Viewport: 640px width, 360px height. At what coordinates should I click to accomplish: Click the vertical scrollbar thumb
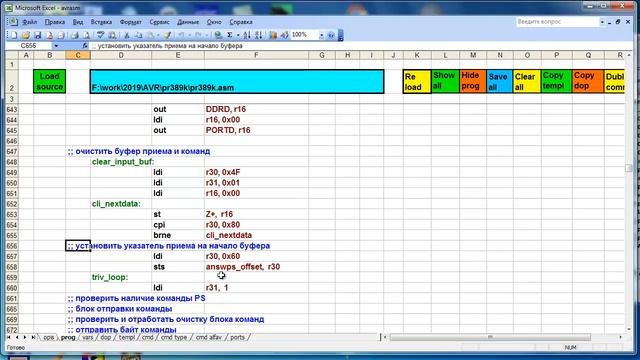[x=629, y=168]
